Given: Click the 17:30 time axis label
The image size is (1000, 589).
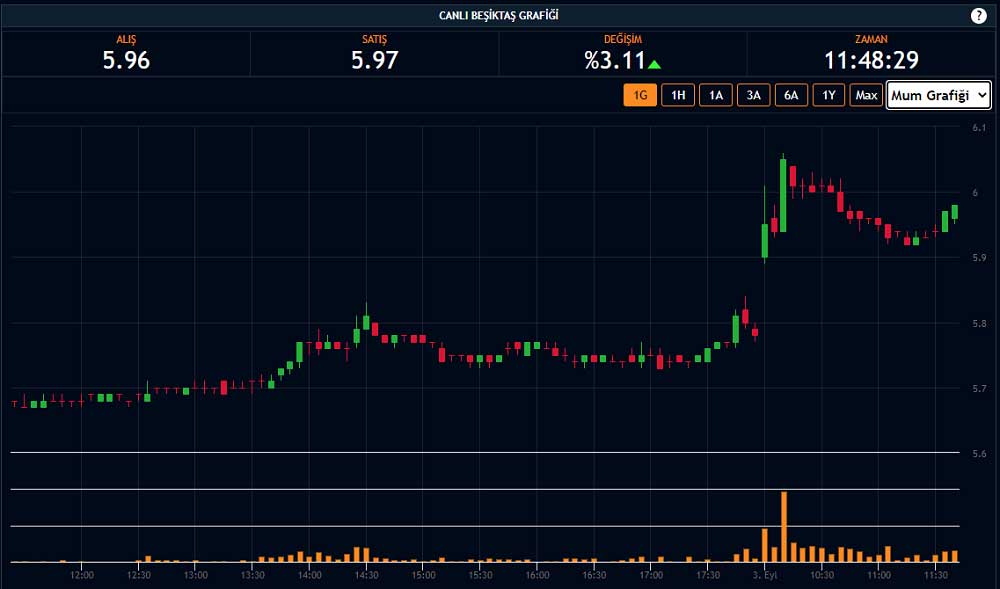Looking at the screenshot, I should point(708,575).
